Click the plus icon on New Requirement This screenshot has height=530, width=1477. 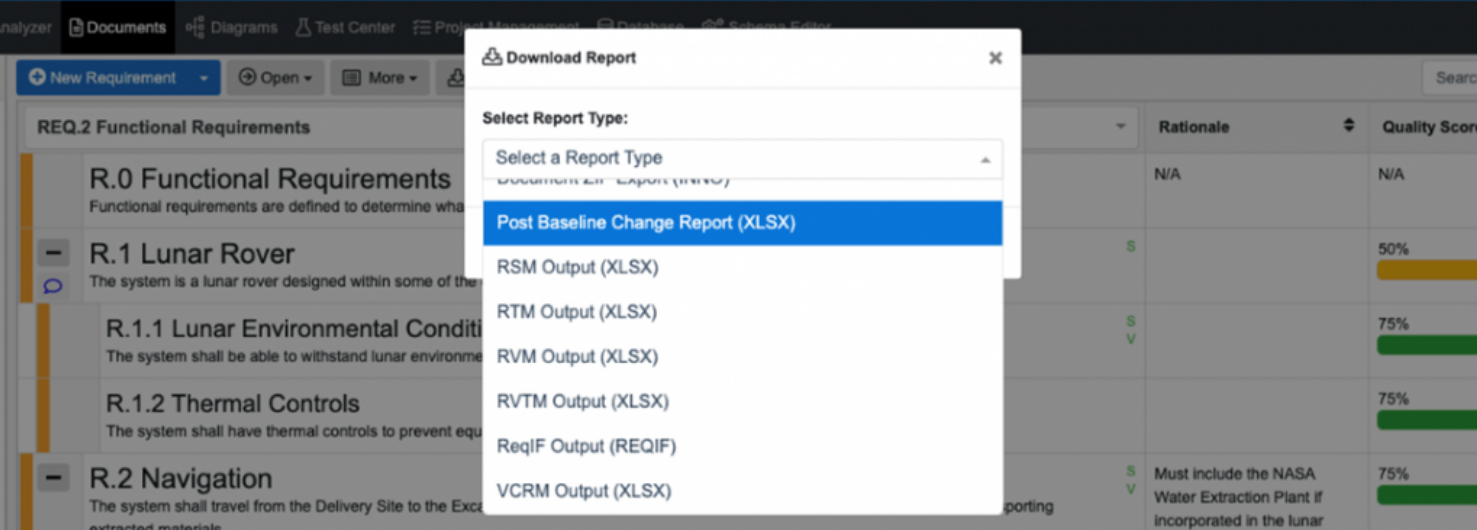pyautogui.click(x=37, y=77)
